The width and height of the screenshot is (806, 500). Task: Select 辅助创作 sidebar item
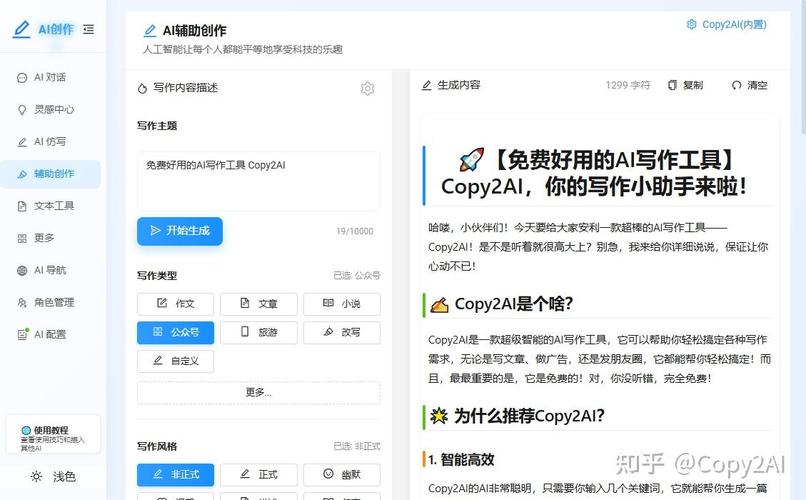pos(50,174)
